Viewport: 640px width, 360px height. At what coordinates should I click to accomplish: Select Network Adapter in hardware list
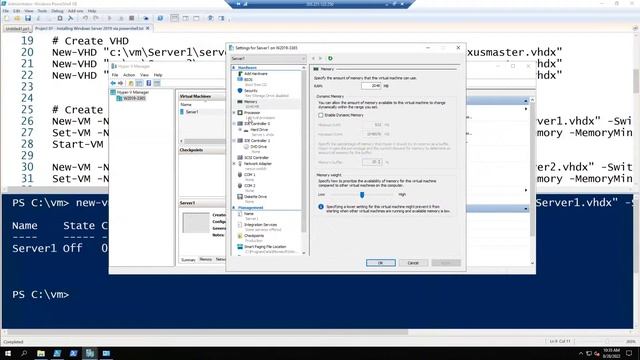click(258, 163)
